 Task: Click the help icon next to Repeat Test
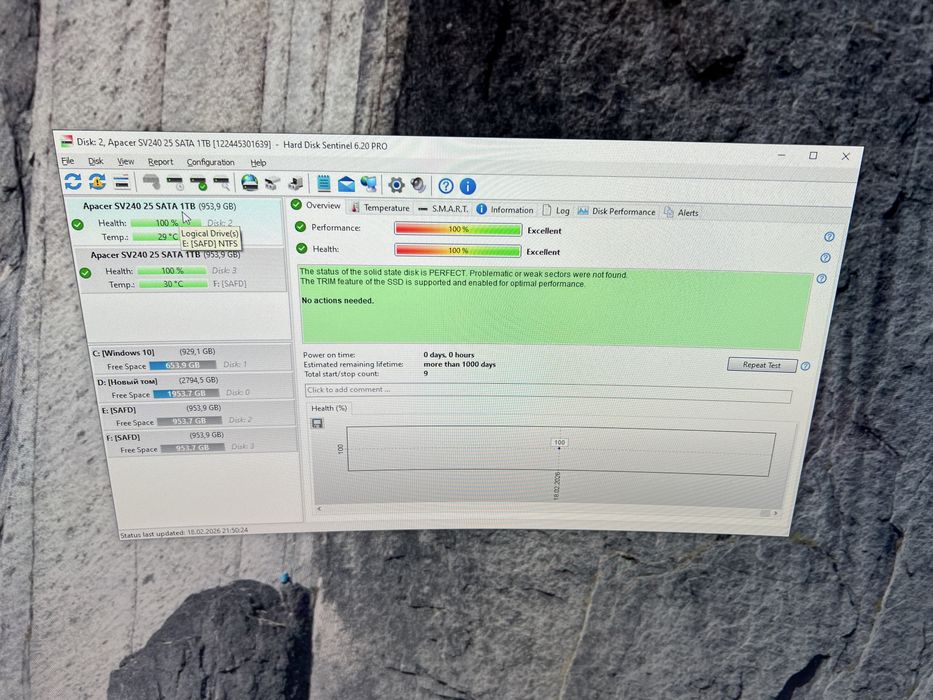(x=806, y=366)
